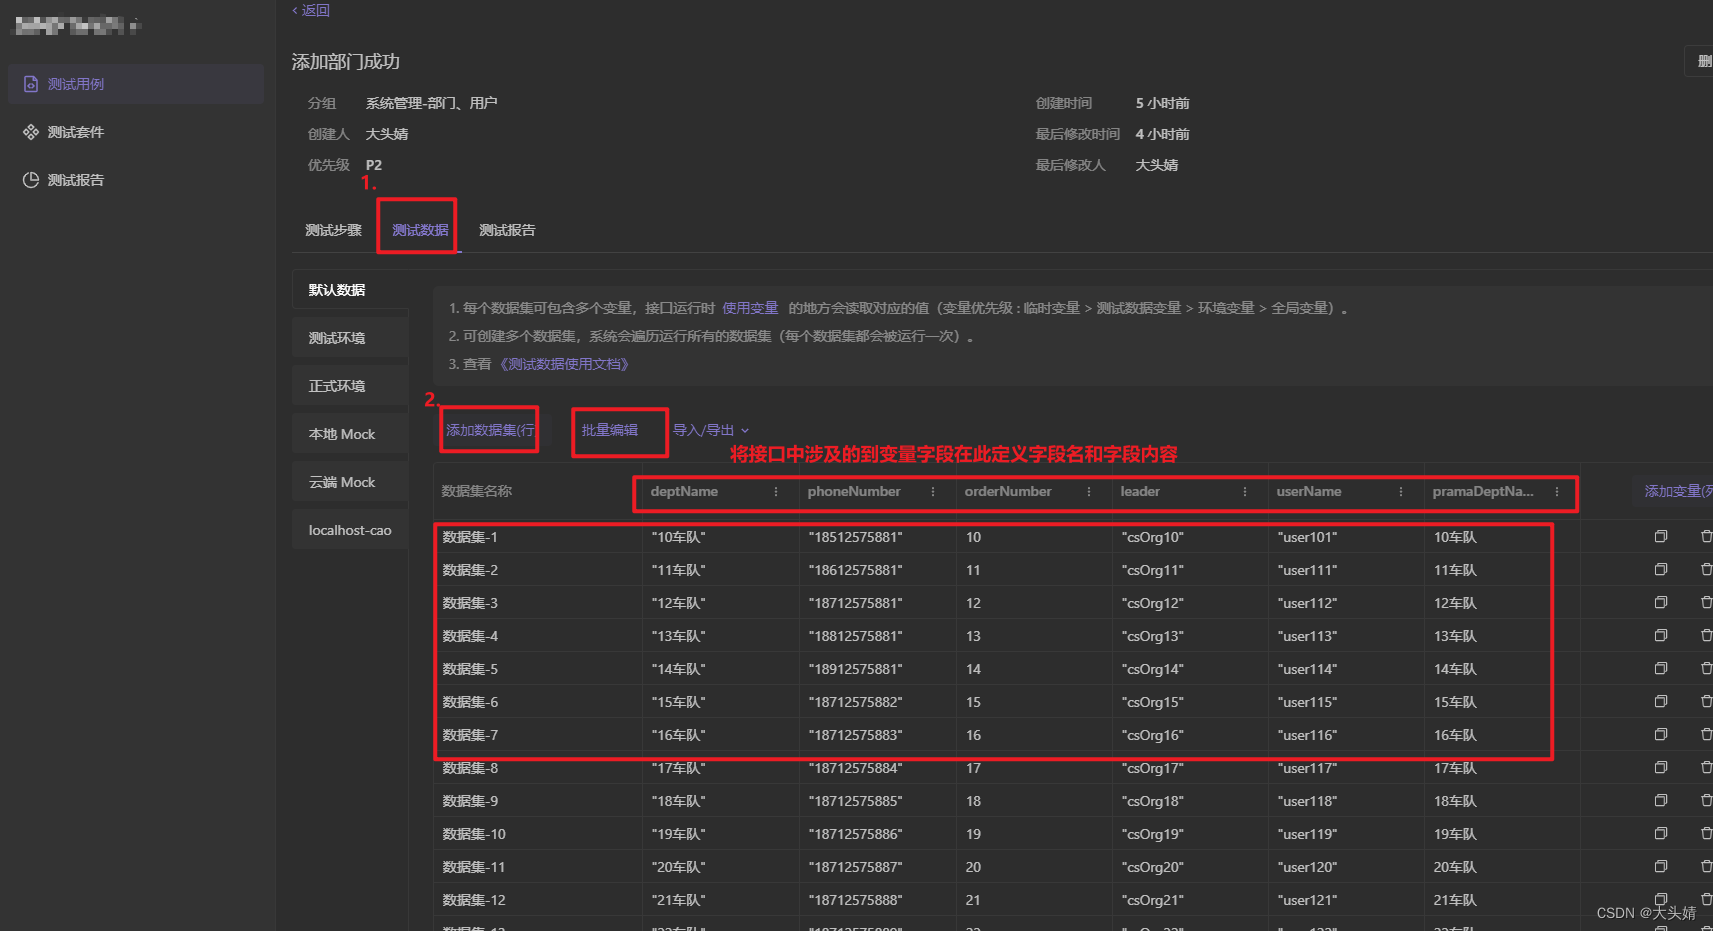Viewport: 1713px width, 931px height.
Task: Open the 《测试数据使用文档》 link
Action: [565, 363]
